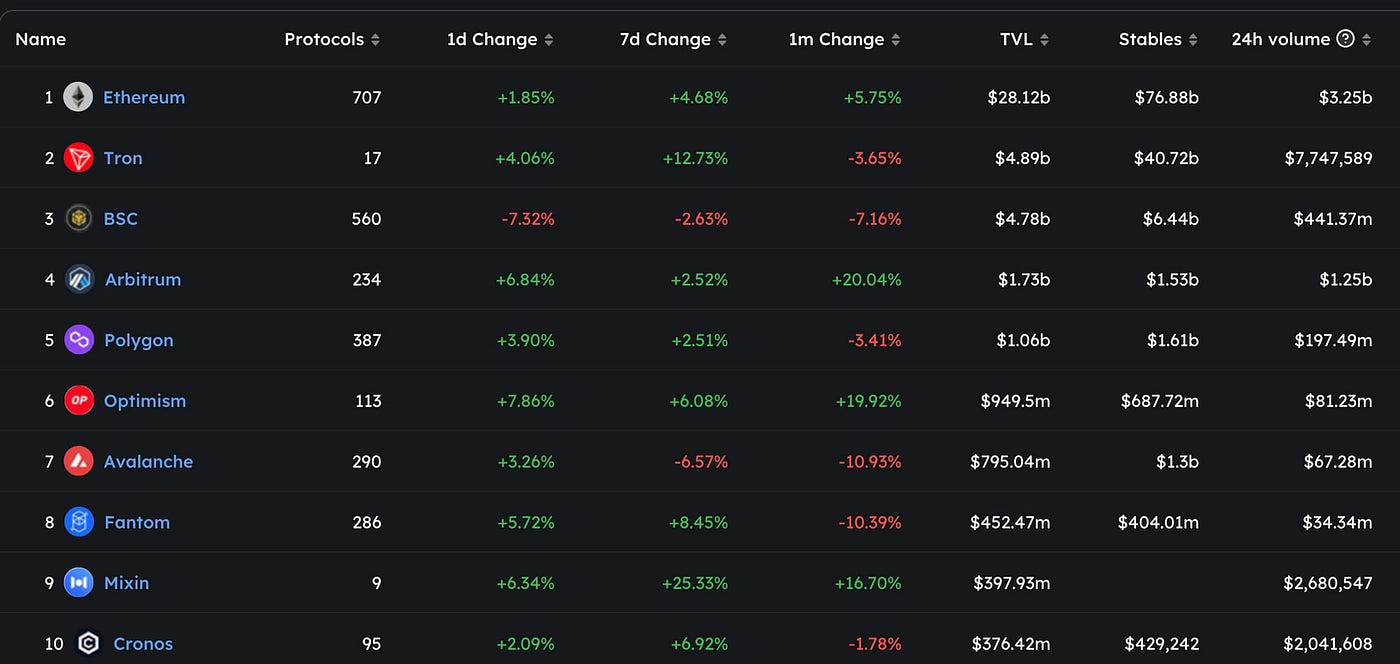
Task: Click the Tron chain logo icon
Action: (78, 158)
